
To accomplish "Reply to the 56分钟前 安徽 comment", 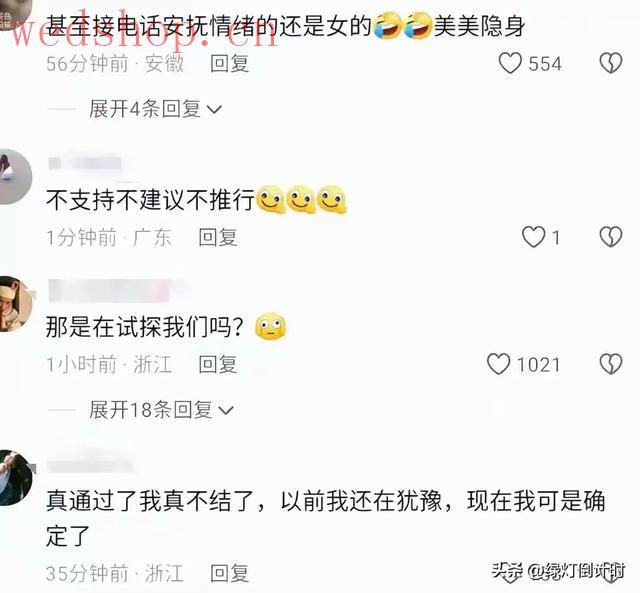I will (x=229, y=64).
